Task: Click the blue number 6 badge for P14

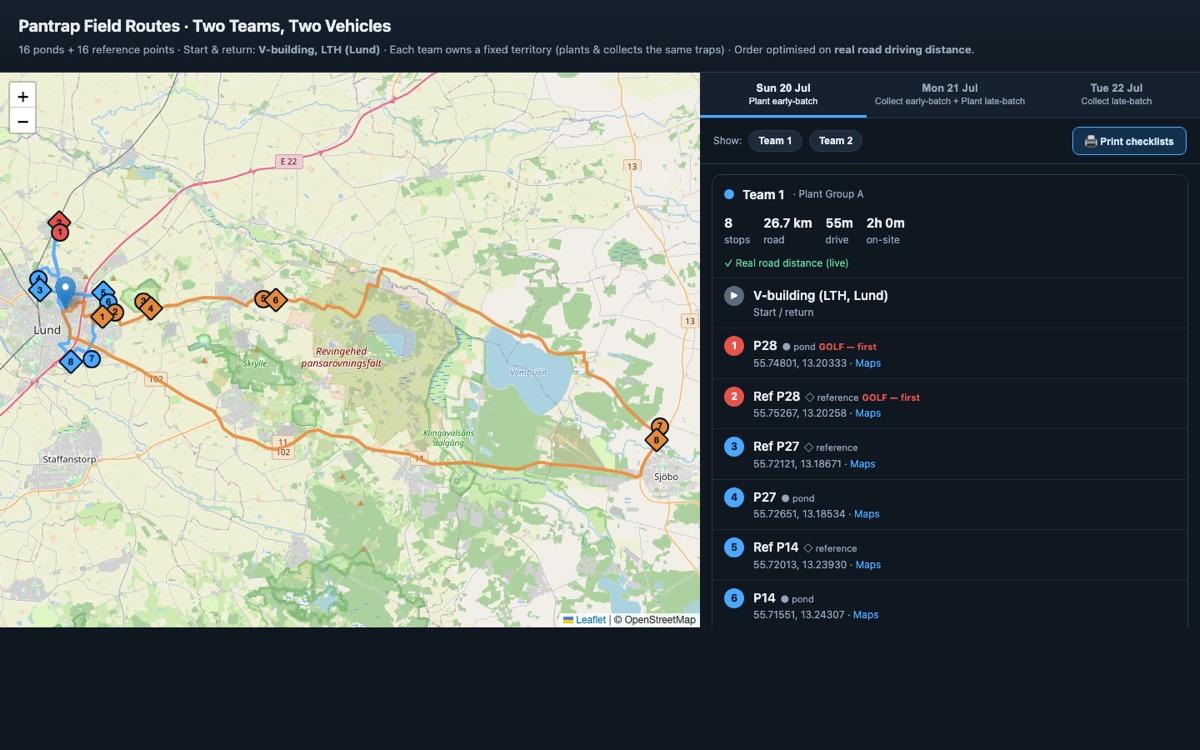Action: click(x=734, y=598)
